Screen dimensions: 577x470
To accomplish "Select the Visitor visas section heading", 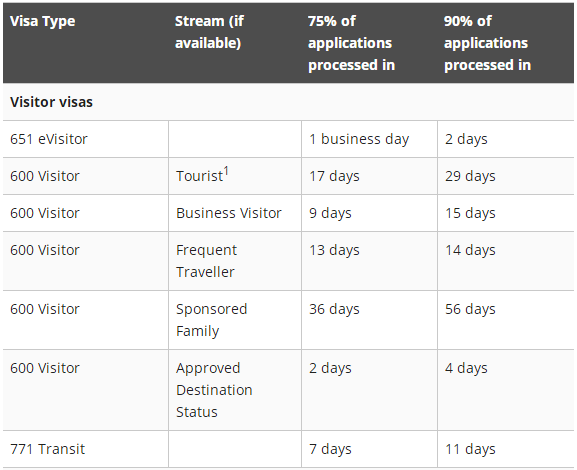I will click(x=52, y=102).
